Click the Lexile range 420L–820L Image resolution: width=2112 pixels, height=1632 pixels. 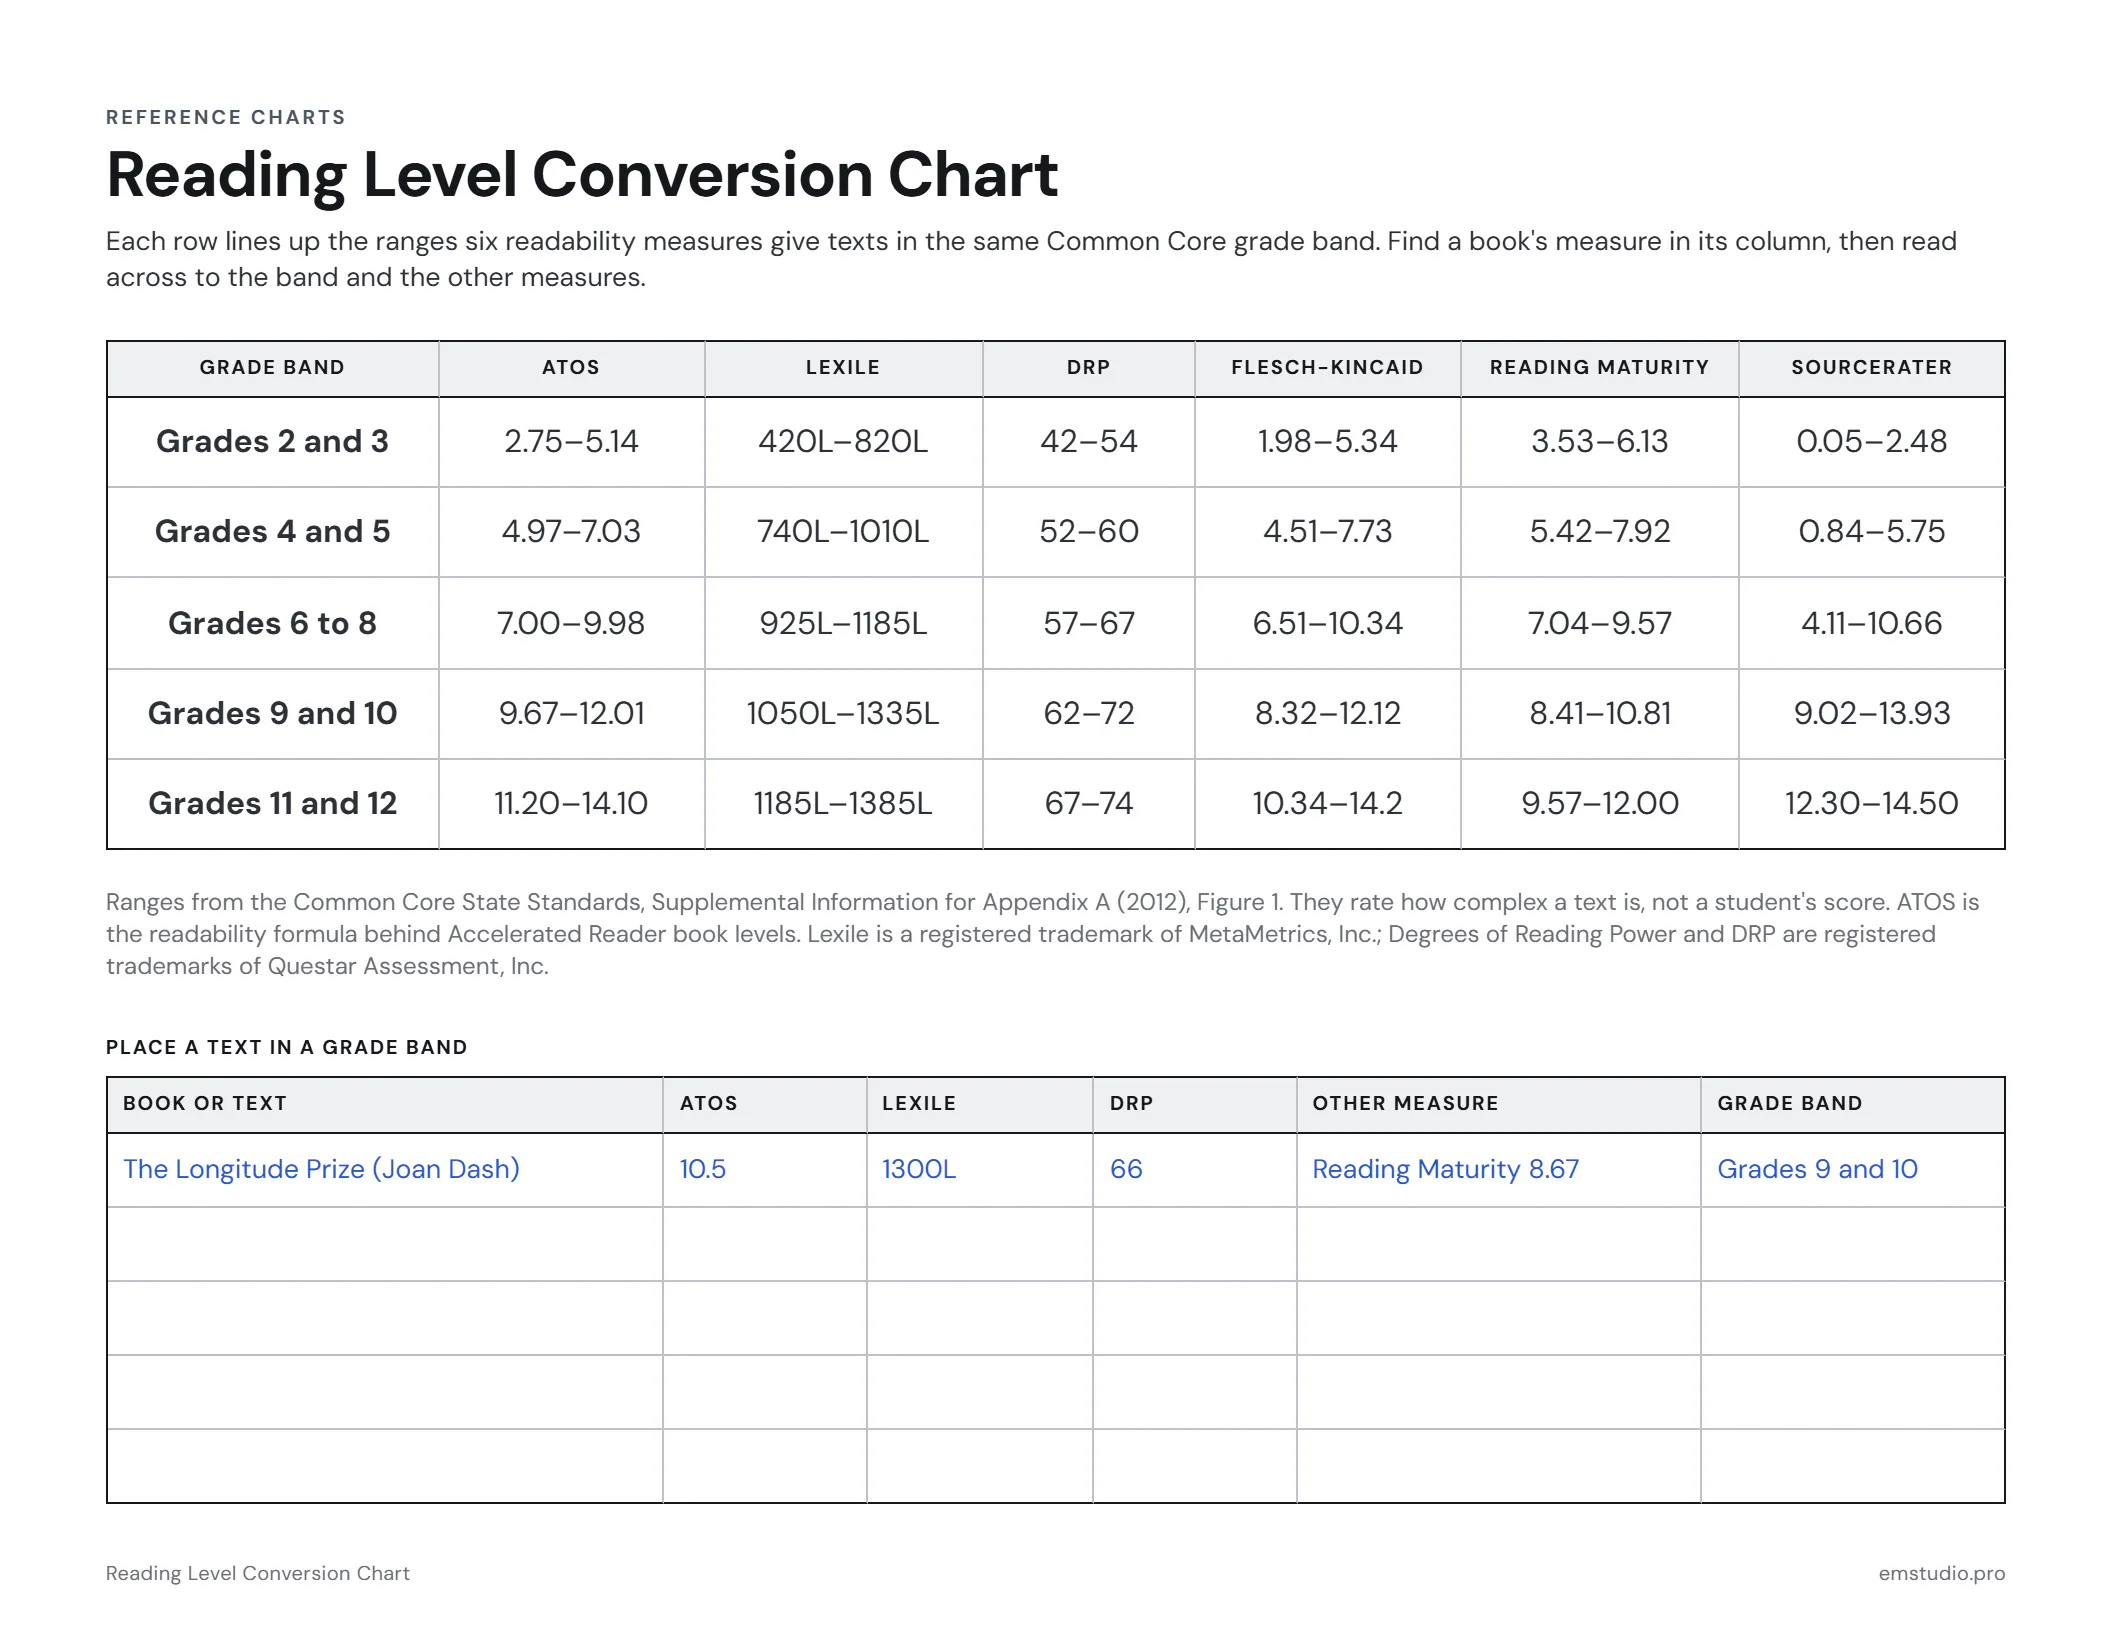point(843,441)
